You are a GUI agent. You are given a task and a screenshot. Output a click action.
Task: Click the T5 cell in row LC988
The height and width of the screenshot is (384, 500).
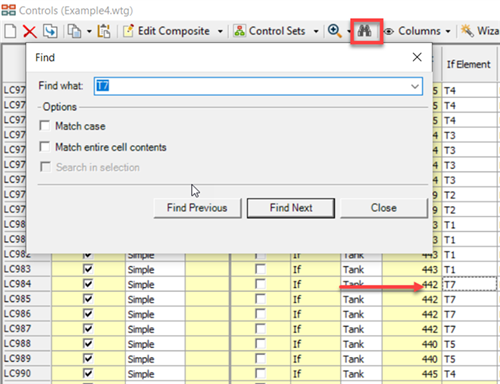point(469,344)
